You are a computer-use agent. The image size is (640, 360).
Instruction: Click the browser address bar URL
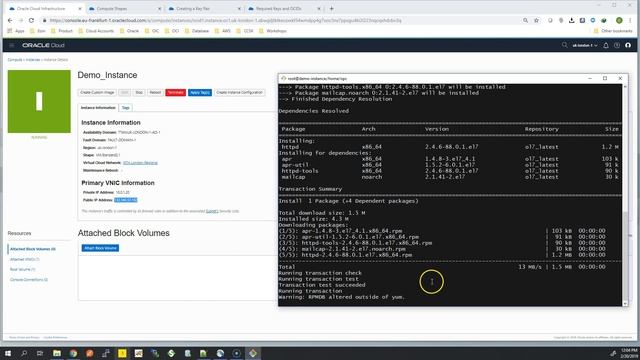226,20
